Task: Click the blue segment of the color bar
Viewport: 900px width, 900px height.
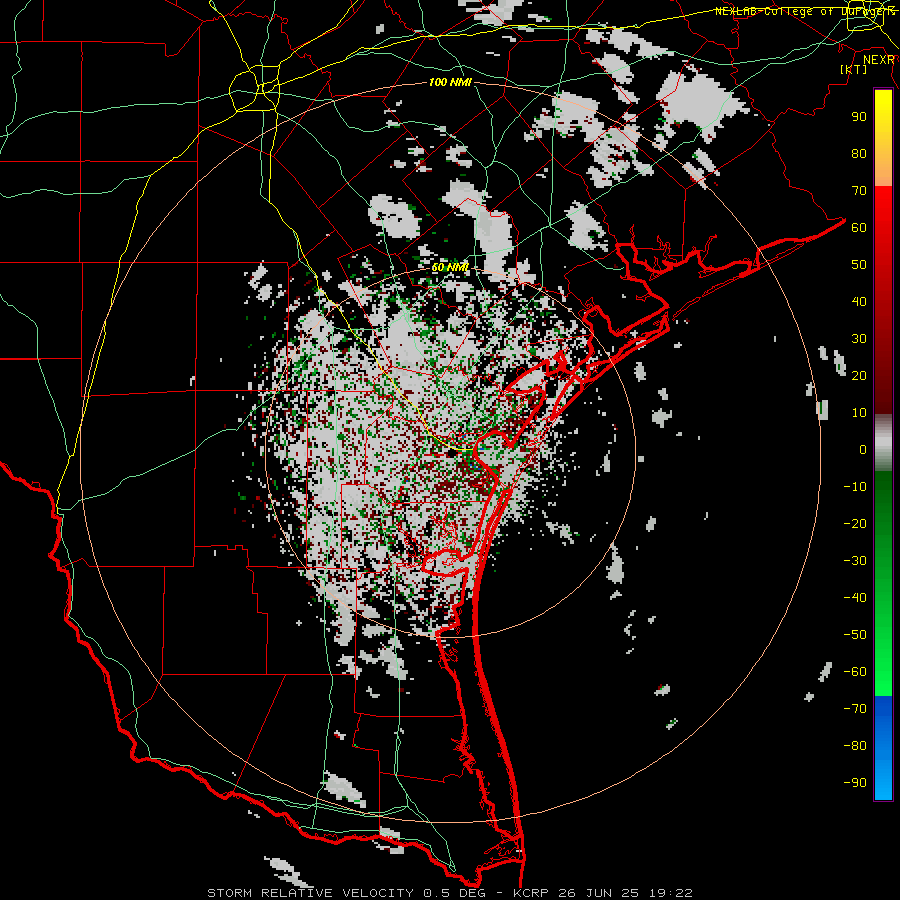Action: 883,748
